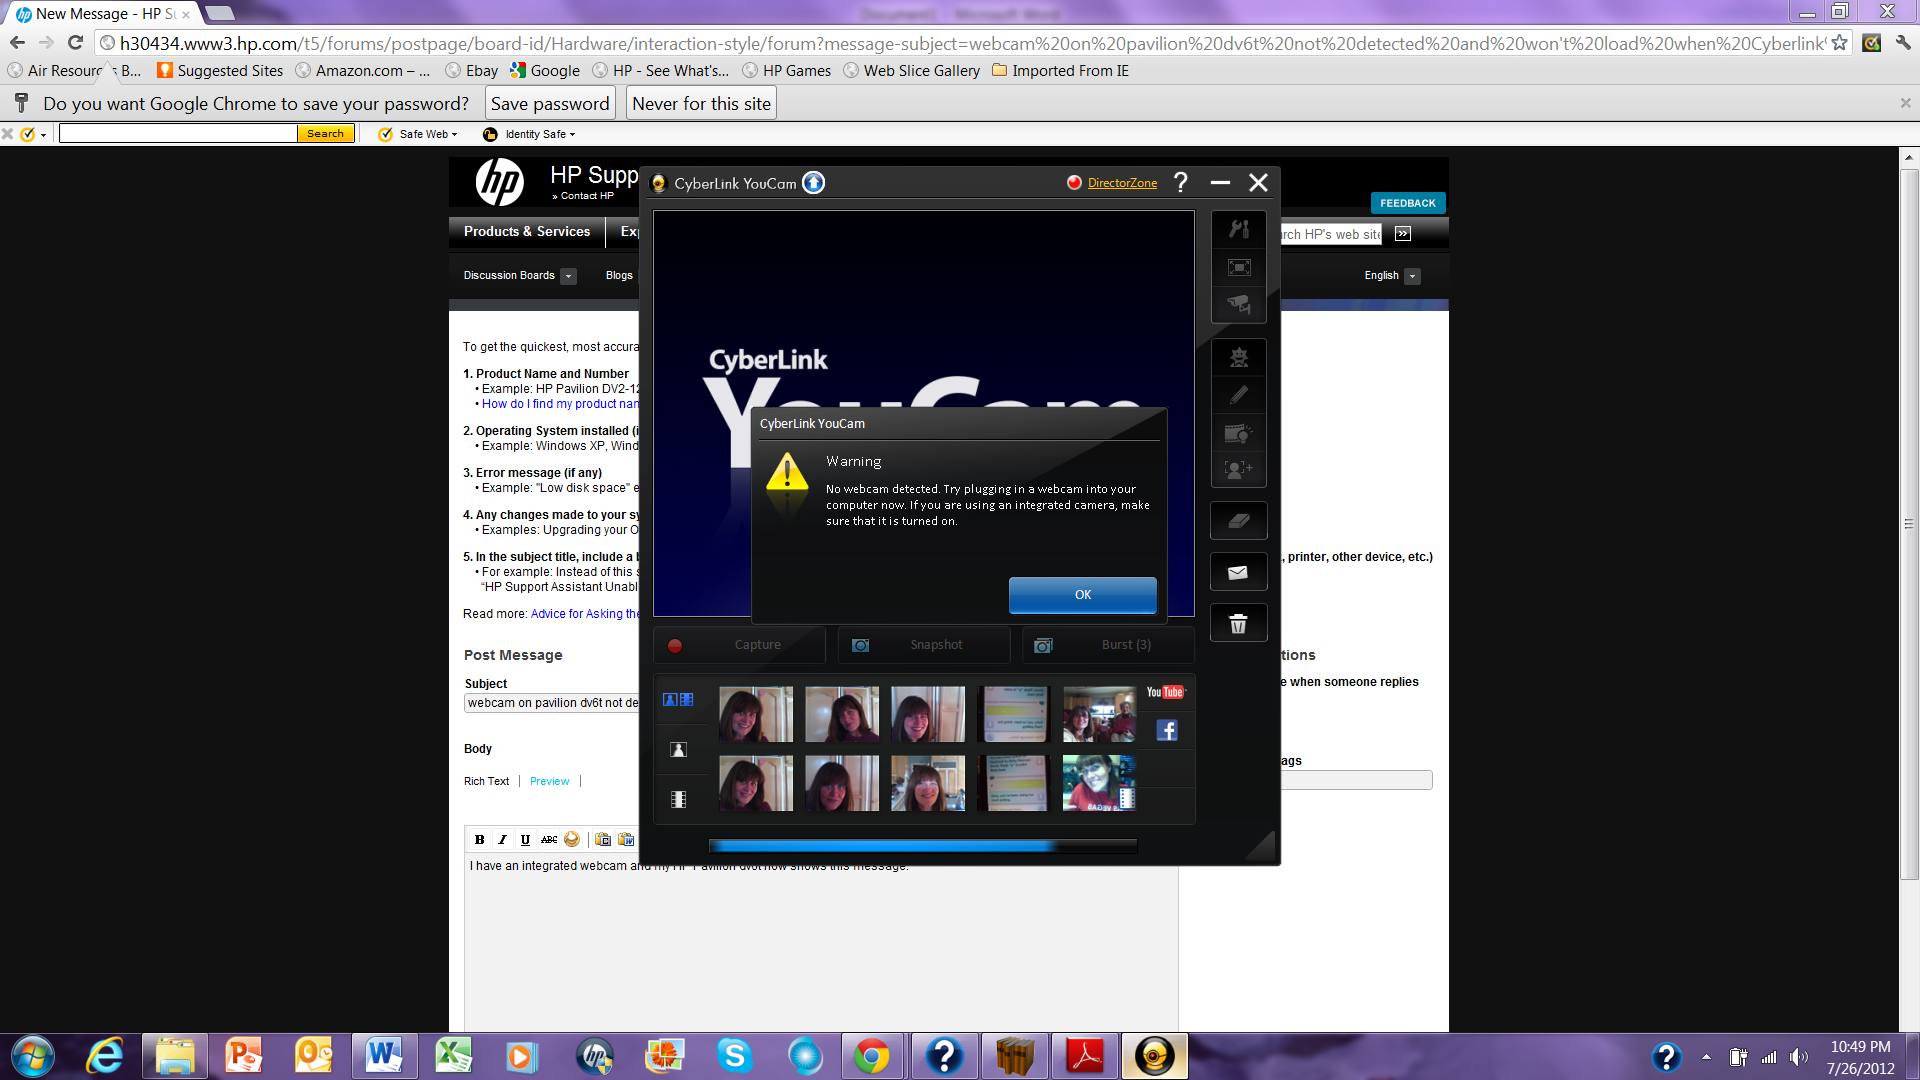Show videos only filmstrip filter
The width and height of the screenshot is (1920, 1080).
coord(678,800)
